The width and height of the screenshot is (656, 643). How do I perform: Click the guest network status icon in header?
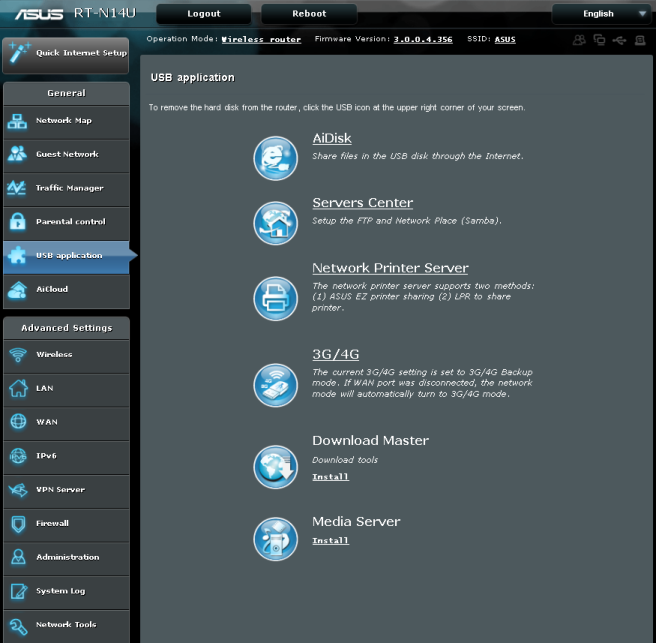579,40
